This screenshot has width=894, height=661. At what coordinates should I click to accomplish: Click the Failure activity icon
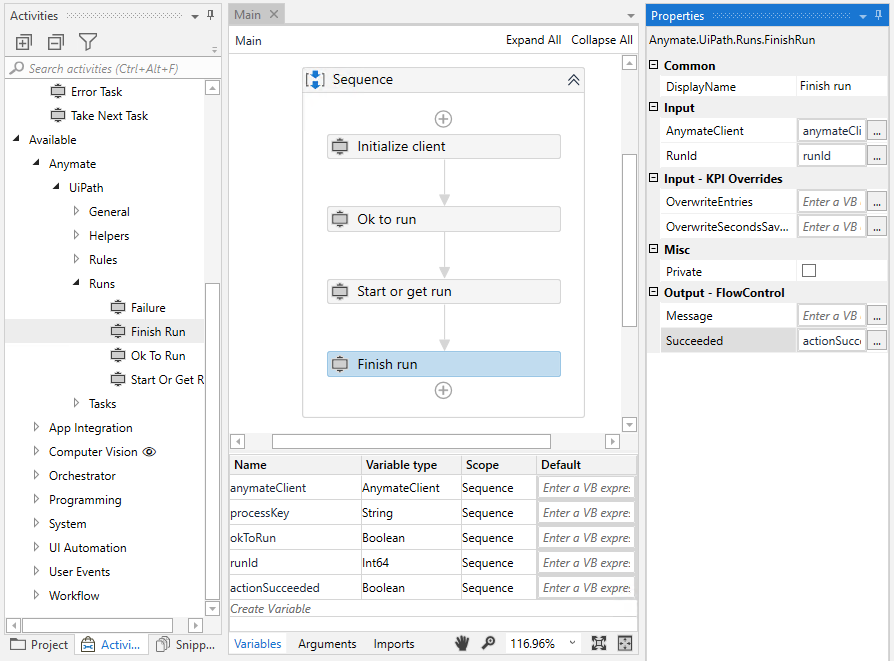click(x=118, y=307)
